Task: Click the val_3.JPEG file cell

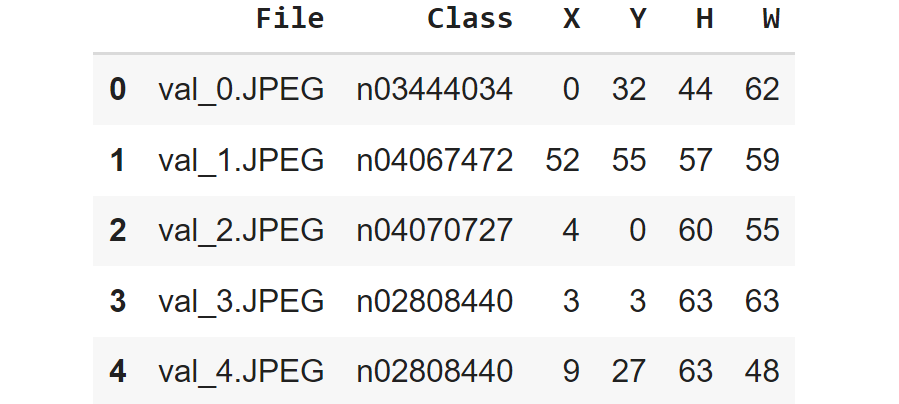Action: pyautogui.click(x=241, y=301)
